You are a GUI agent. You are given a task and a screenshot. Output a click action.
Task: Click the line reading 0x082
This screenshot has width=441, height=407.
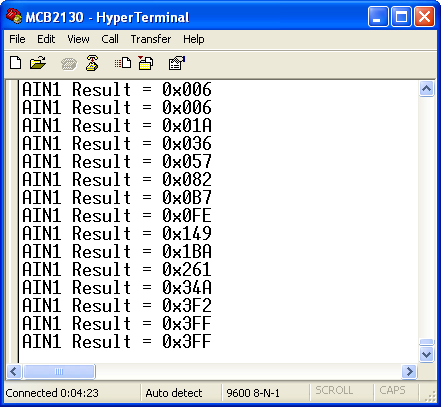pyautogui.click(x=117, y=180)
